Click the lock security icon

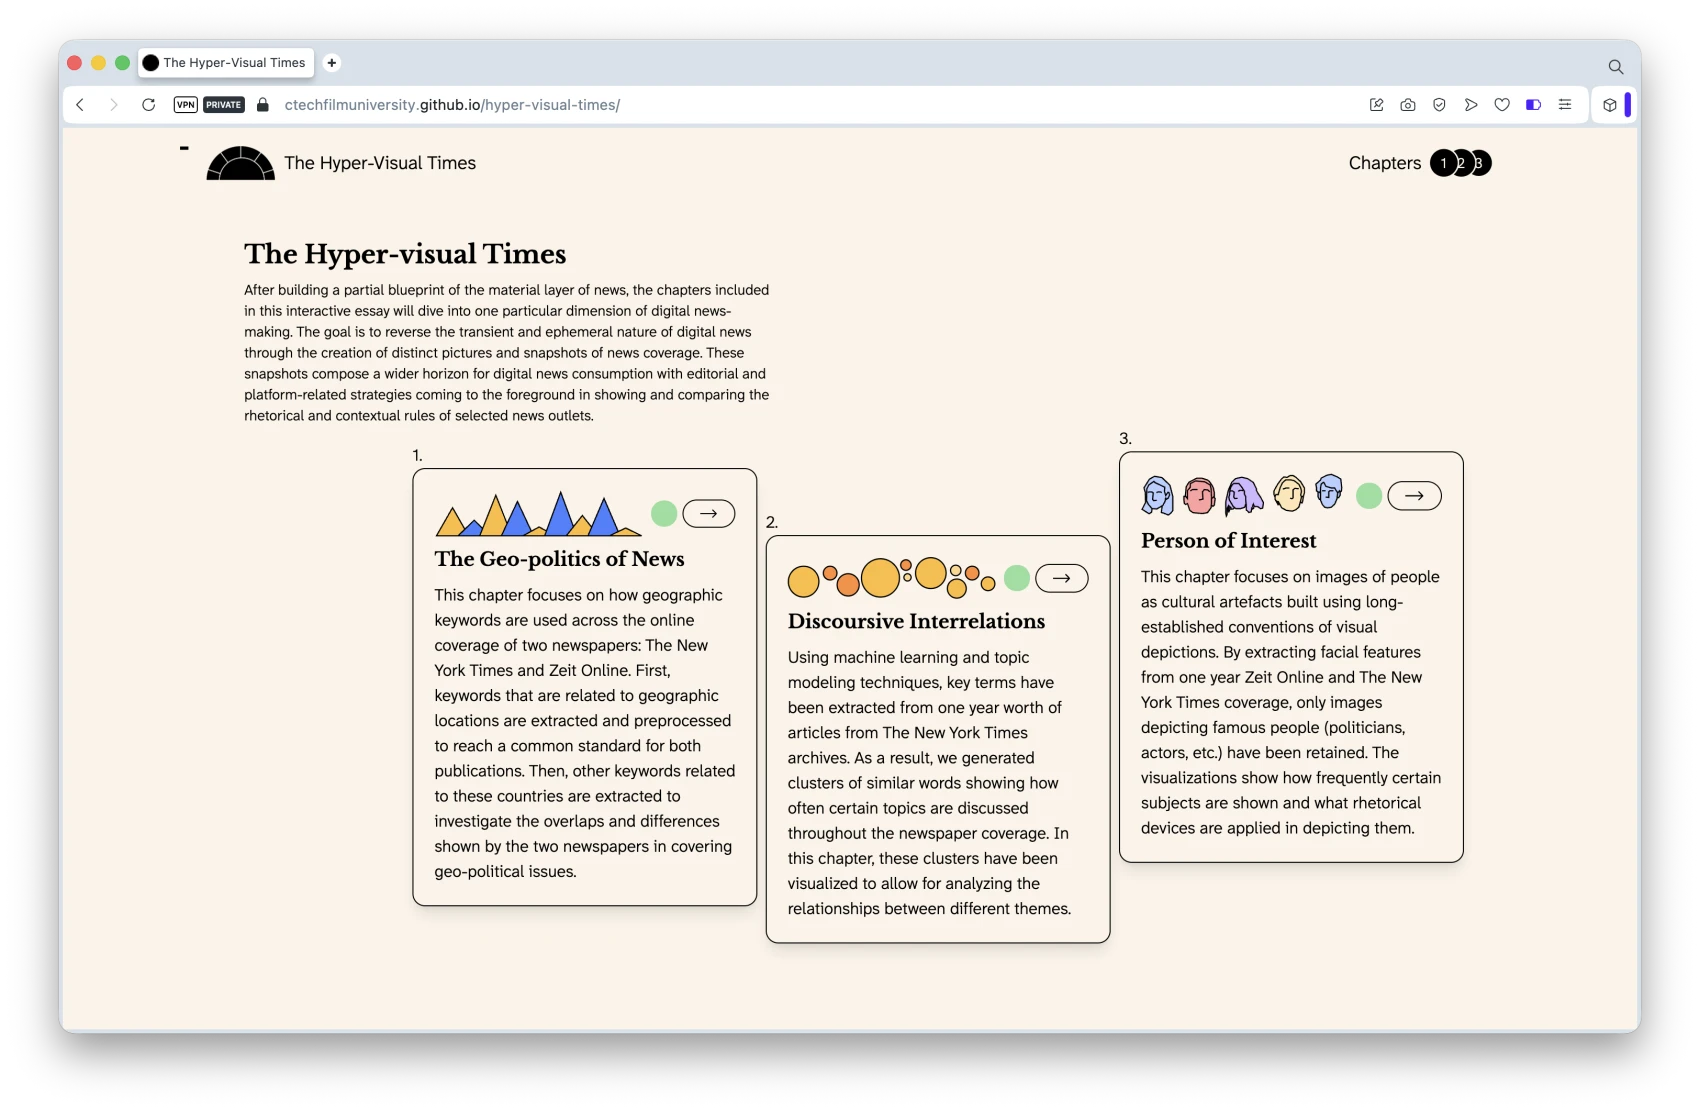tap(263, 105)
